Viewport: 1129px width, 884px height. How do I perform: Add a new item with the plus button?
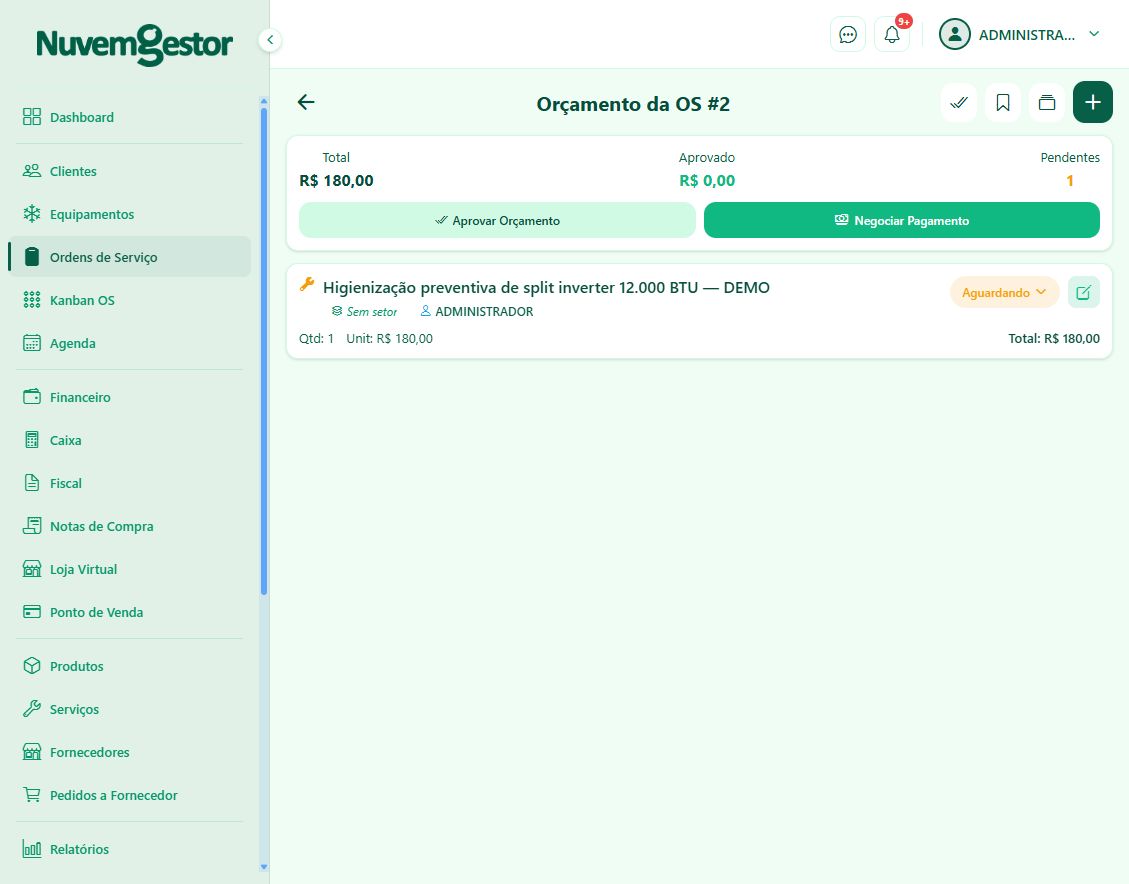[1092, 102]
